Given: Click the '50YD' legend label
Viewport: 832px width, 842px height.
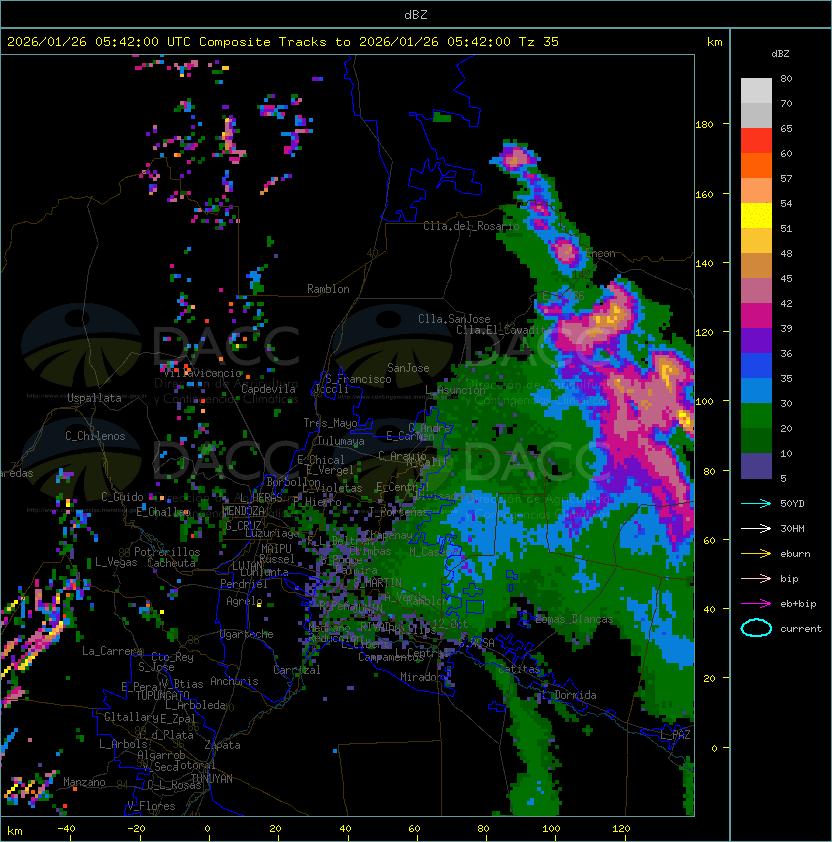Looking at the screenshot, I should tap(792, 503).
